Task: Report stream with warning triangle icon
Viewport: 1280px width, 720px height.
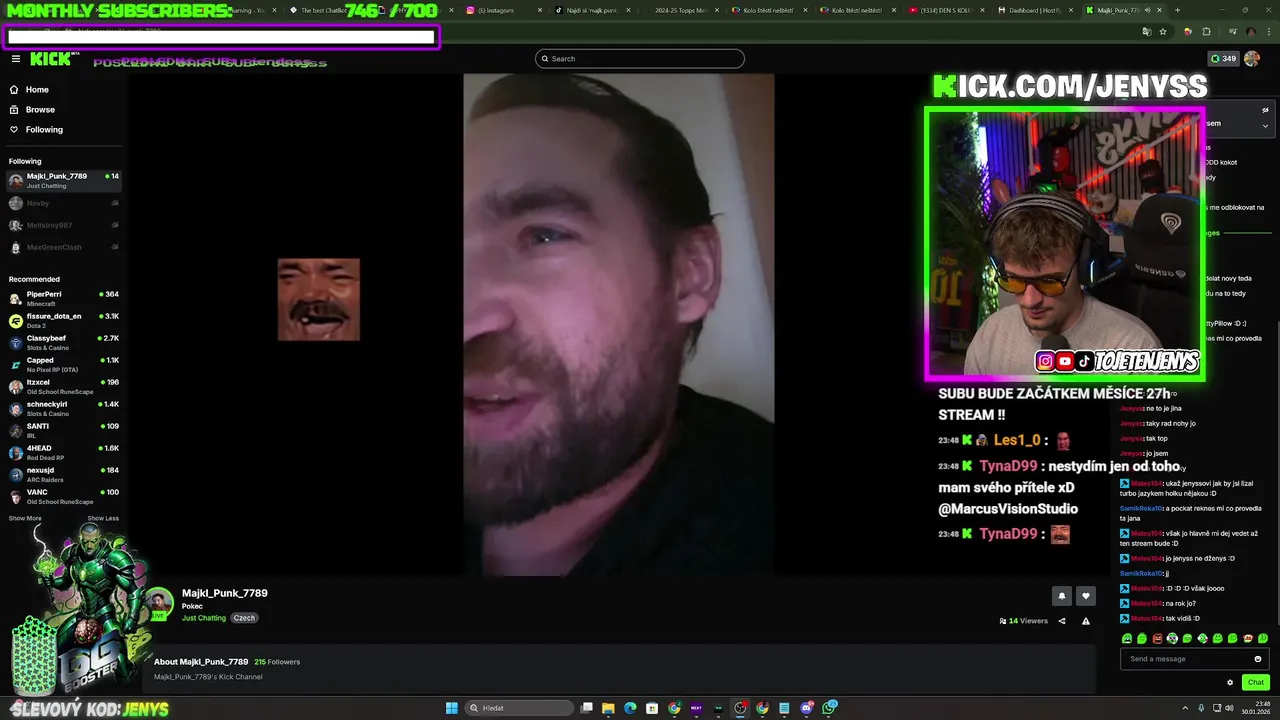Action: 1086,621
